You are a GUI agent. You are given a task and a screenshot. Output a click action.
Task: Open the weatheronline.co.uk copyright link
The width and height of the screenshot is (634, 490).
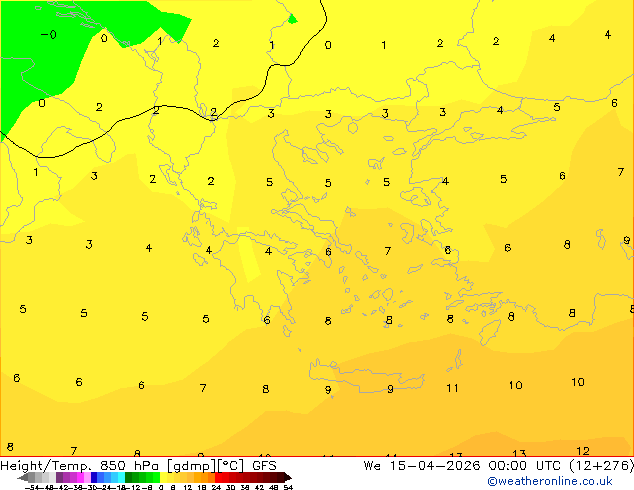pyautogui.click(x=550, y=481)
